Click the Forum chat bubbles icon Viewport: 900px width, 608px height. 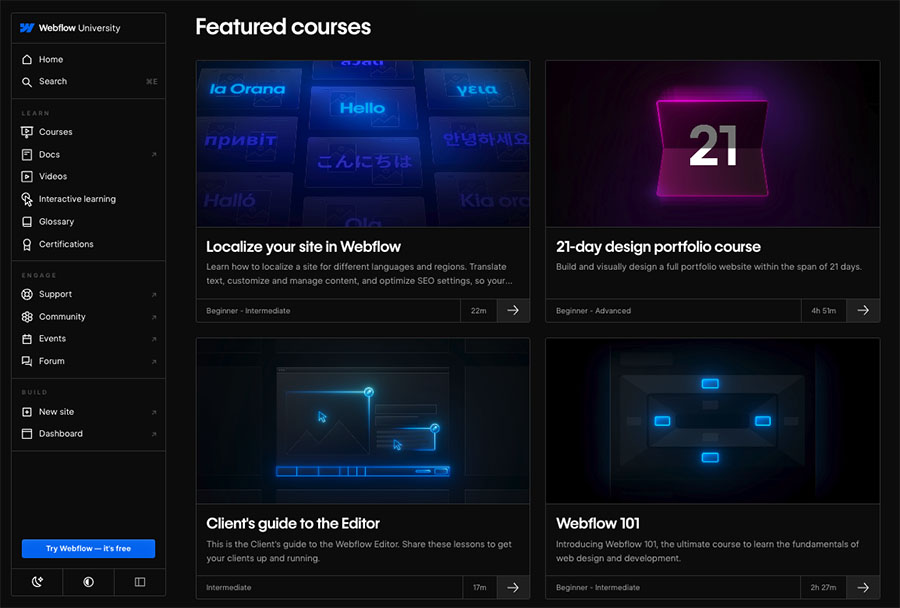coord(27,361)
